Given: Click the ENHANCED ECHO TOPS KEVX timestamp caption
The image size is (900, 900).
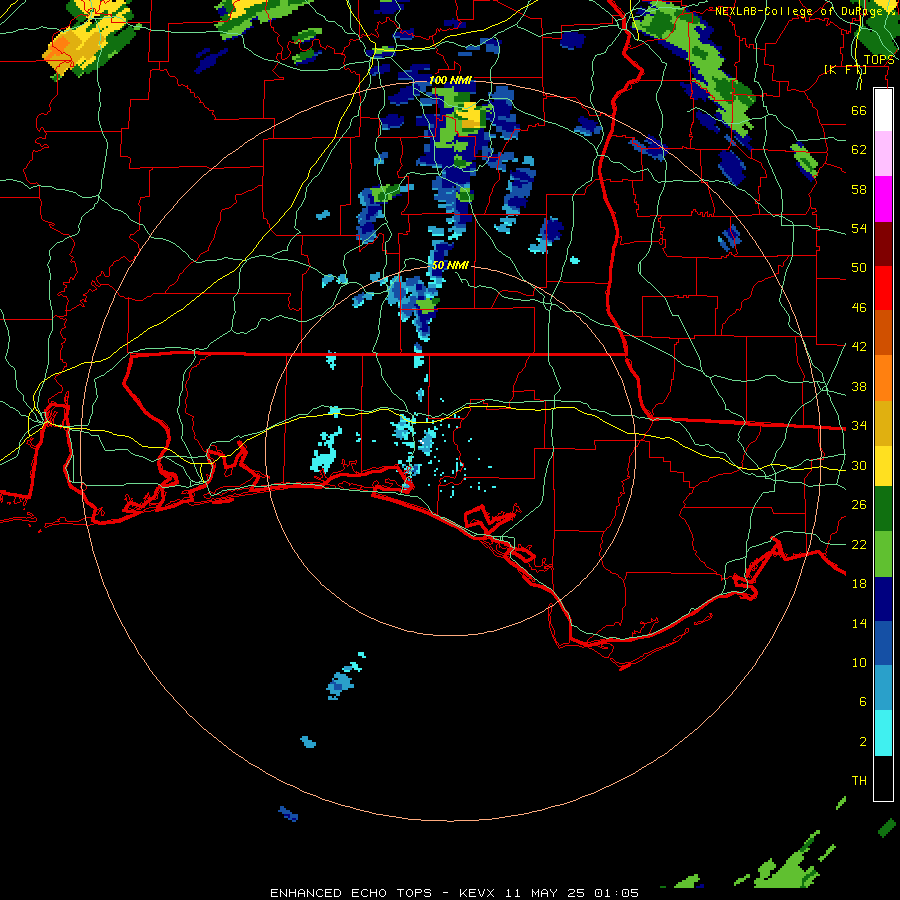Looking at the screenshot, I should coord(454,893).
